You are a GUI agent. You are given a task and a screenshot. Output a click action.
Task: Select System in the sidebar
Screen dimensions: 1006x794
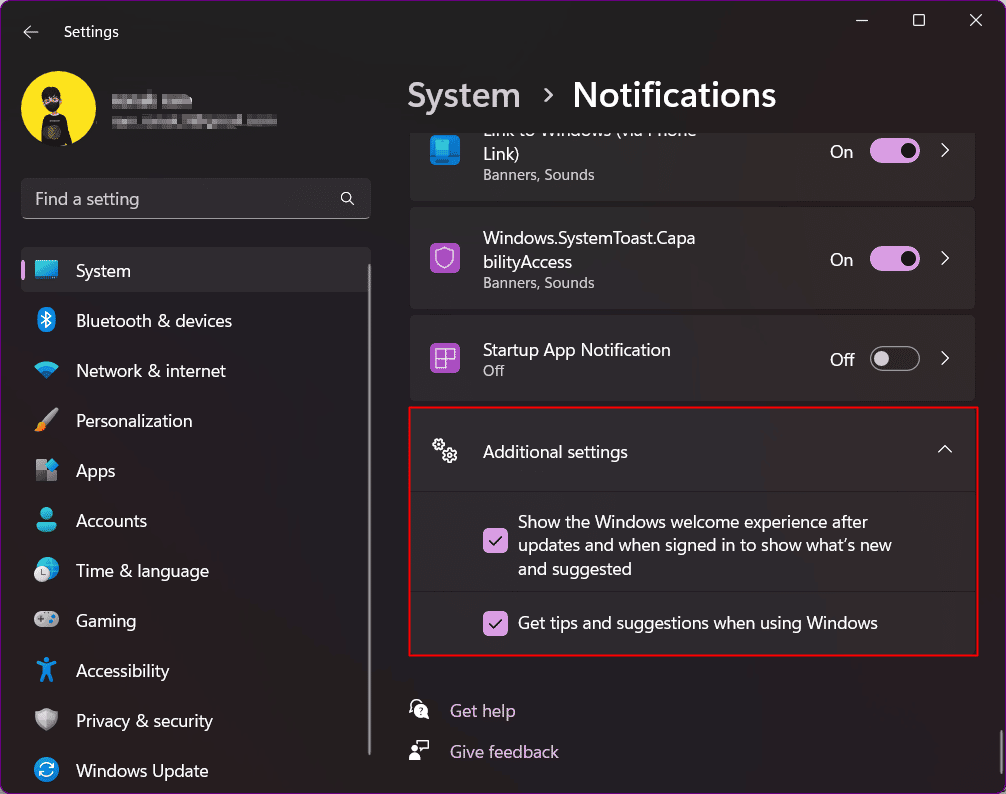coord(196,271)
